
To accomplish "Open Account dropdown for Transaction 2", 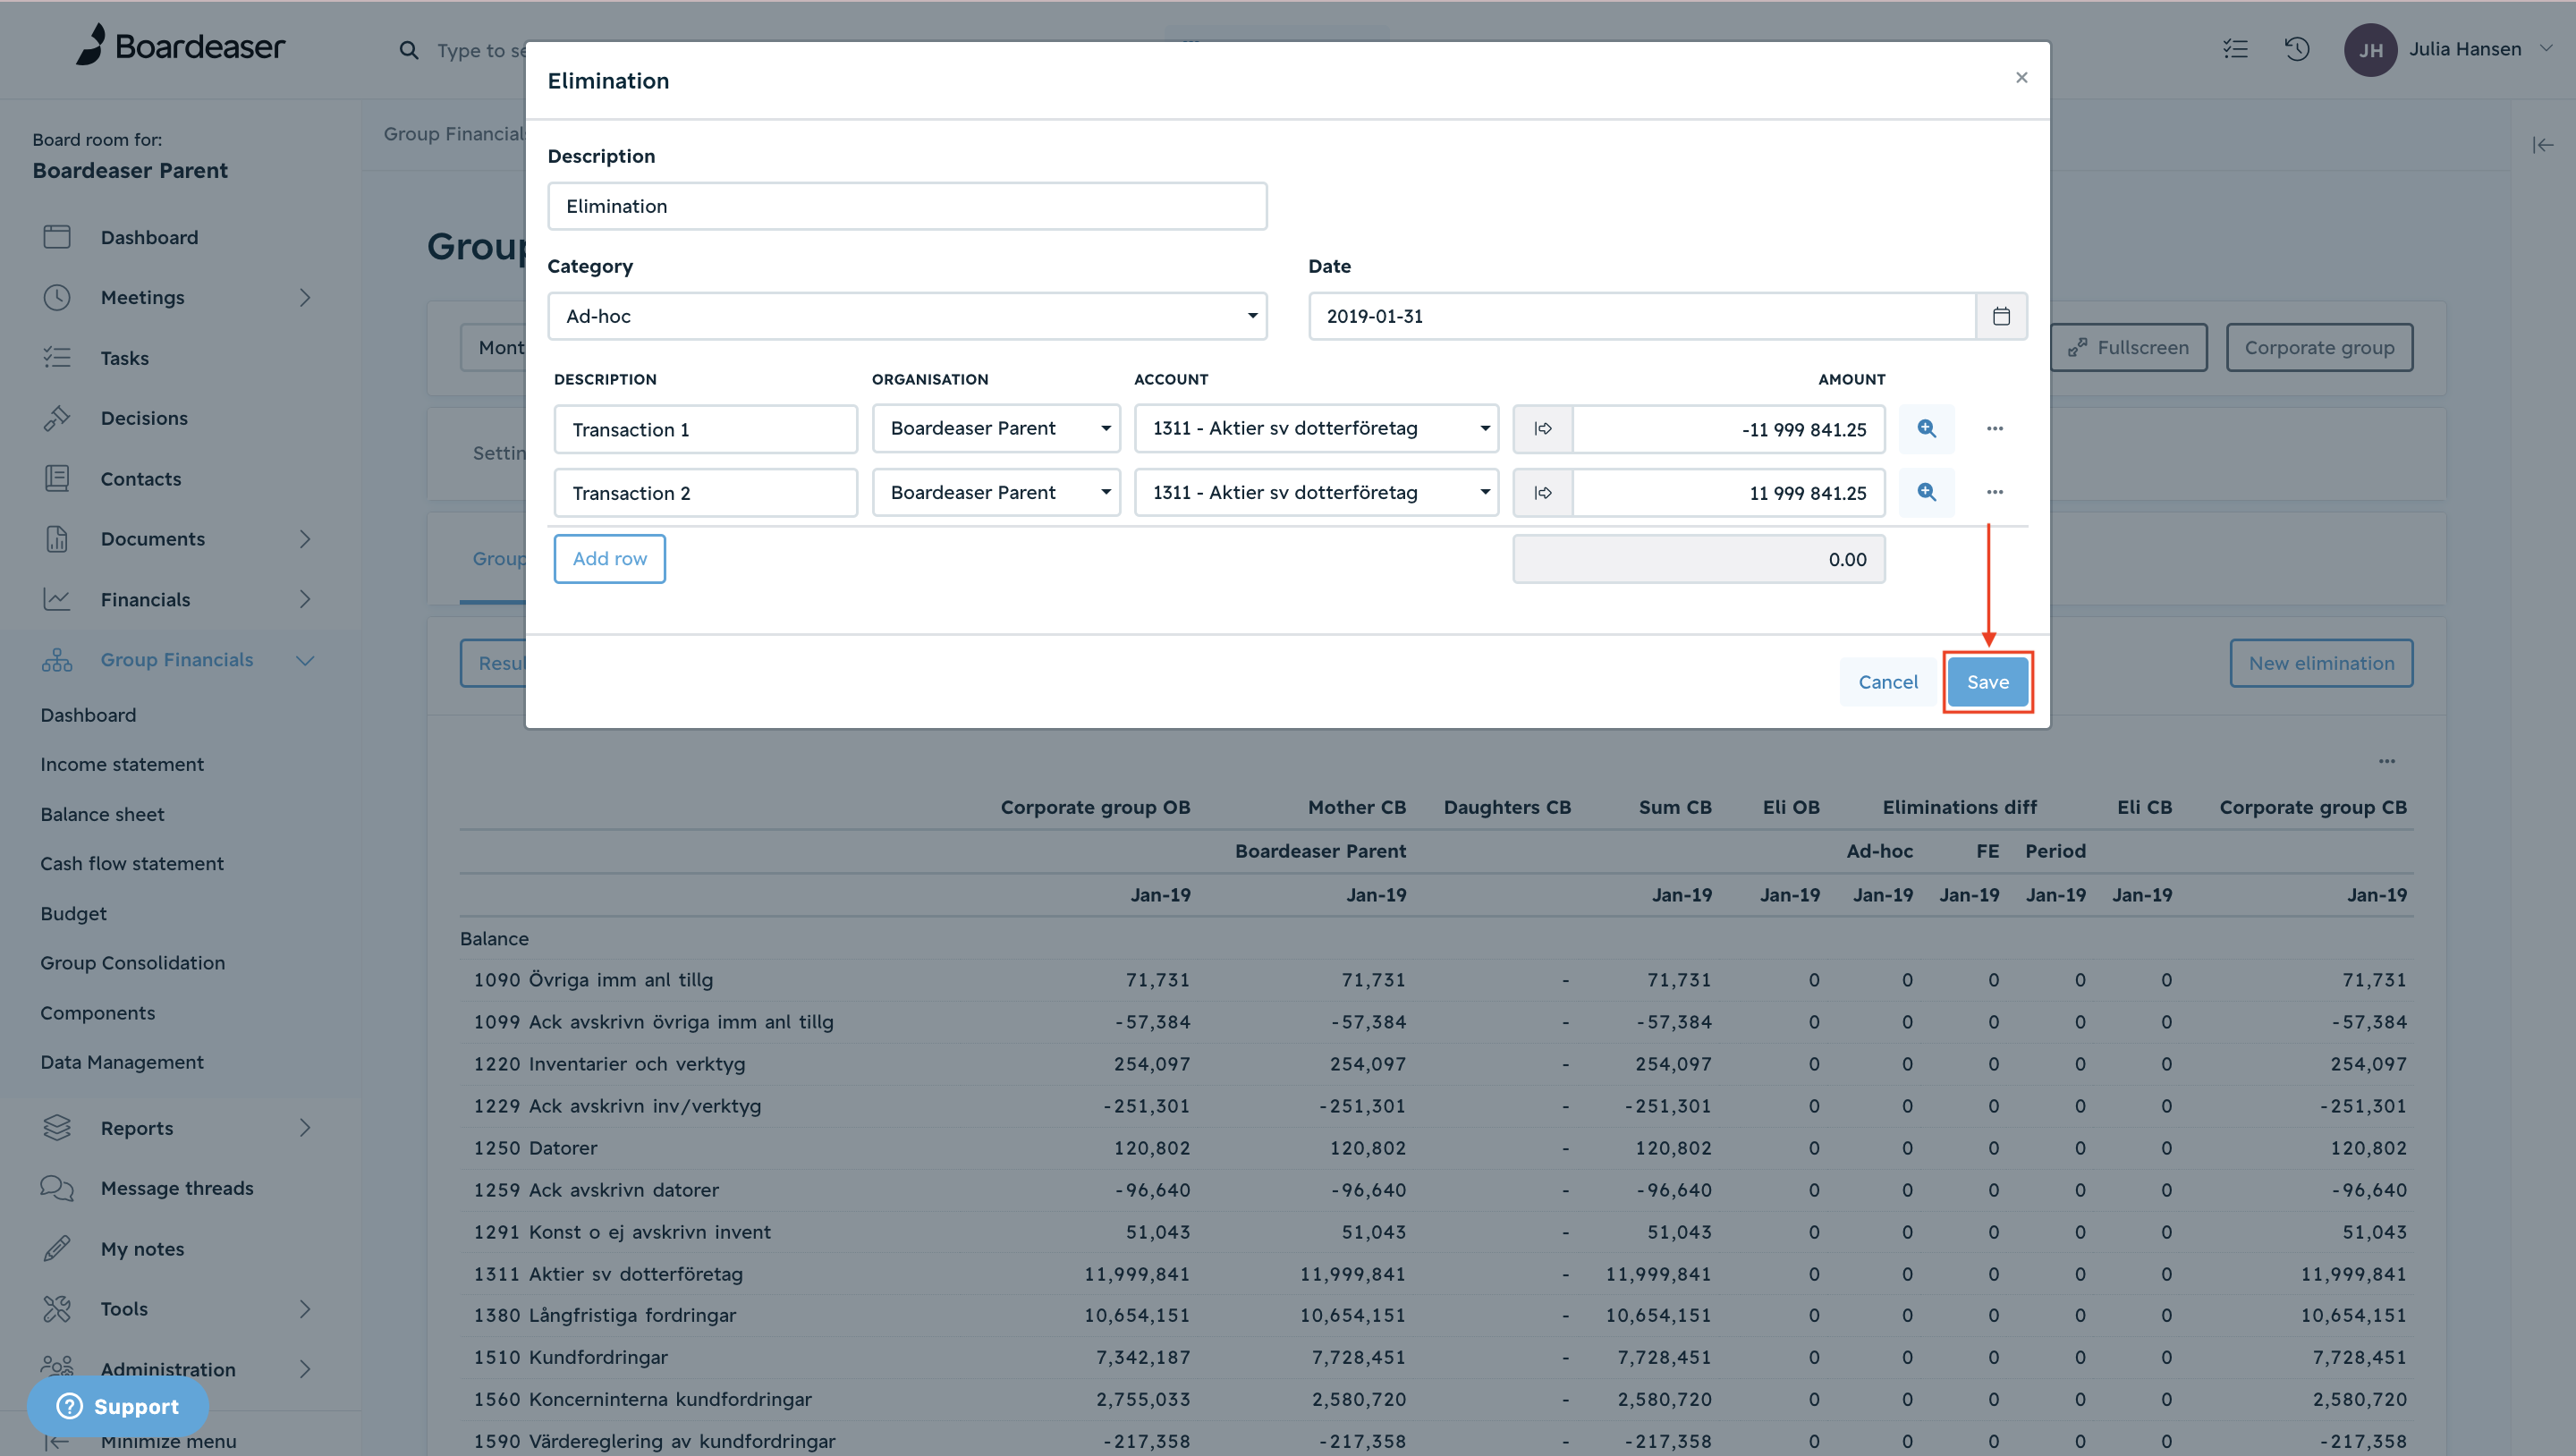I will (1316, 493).
